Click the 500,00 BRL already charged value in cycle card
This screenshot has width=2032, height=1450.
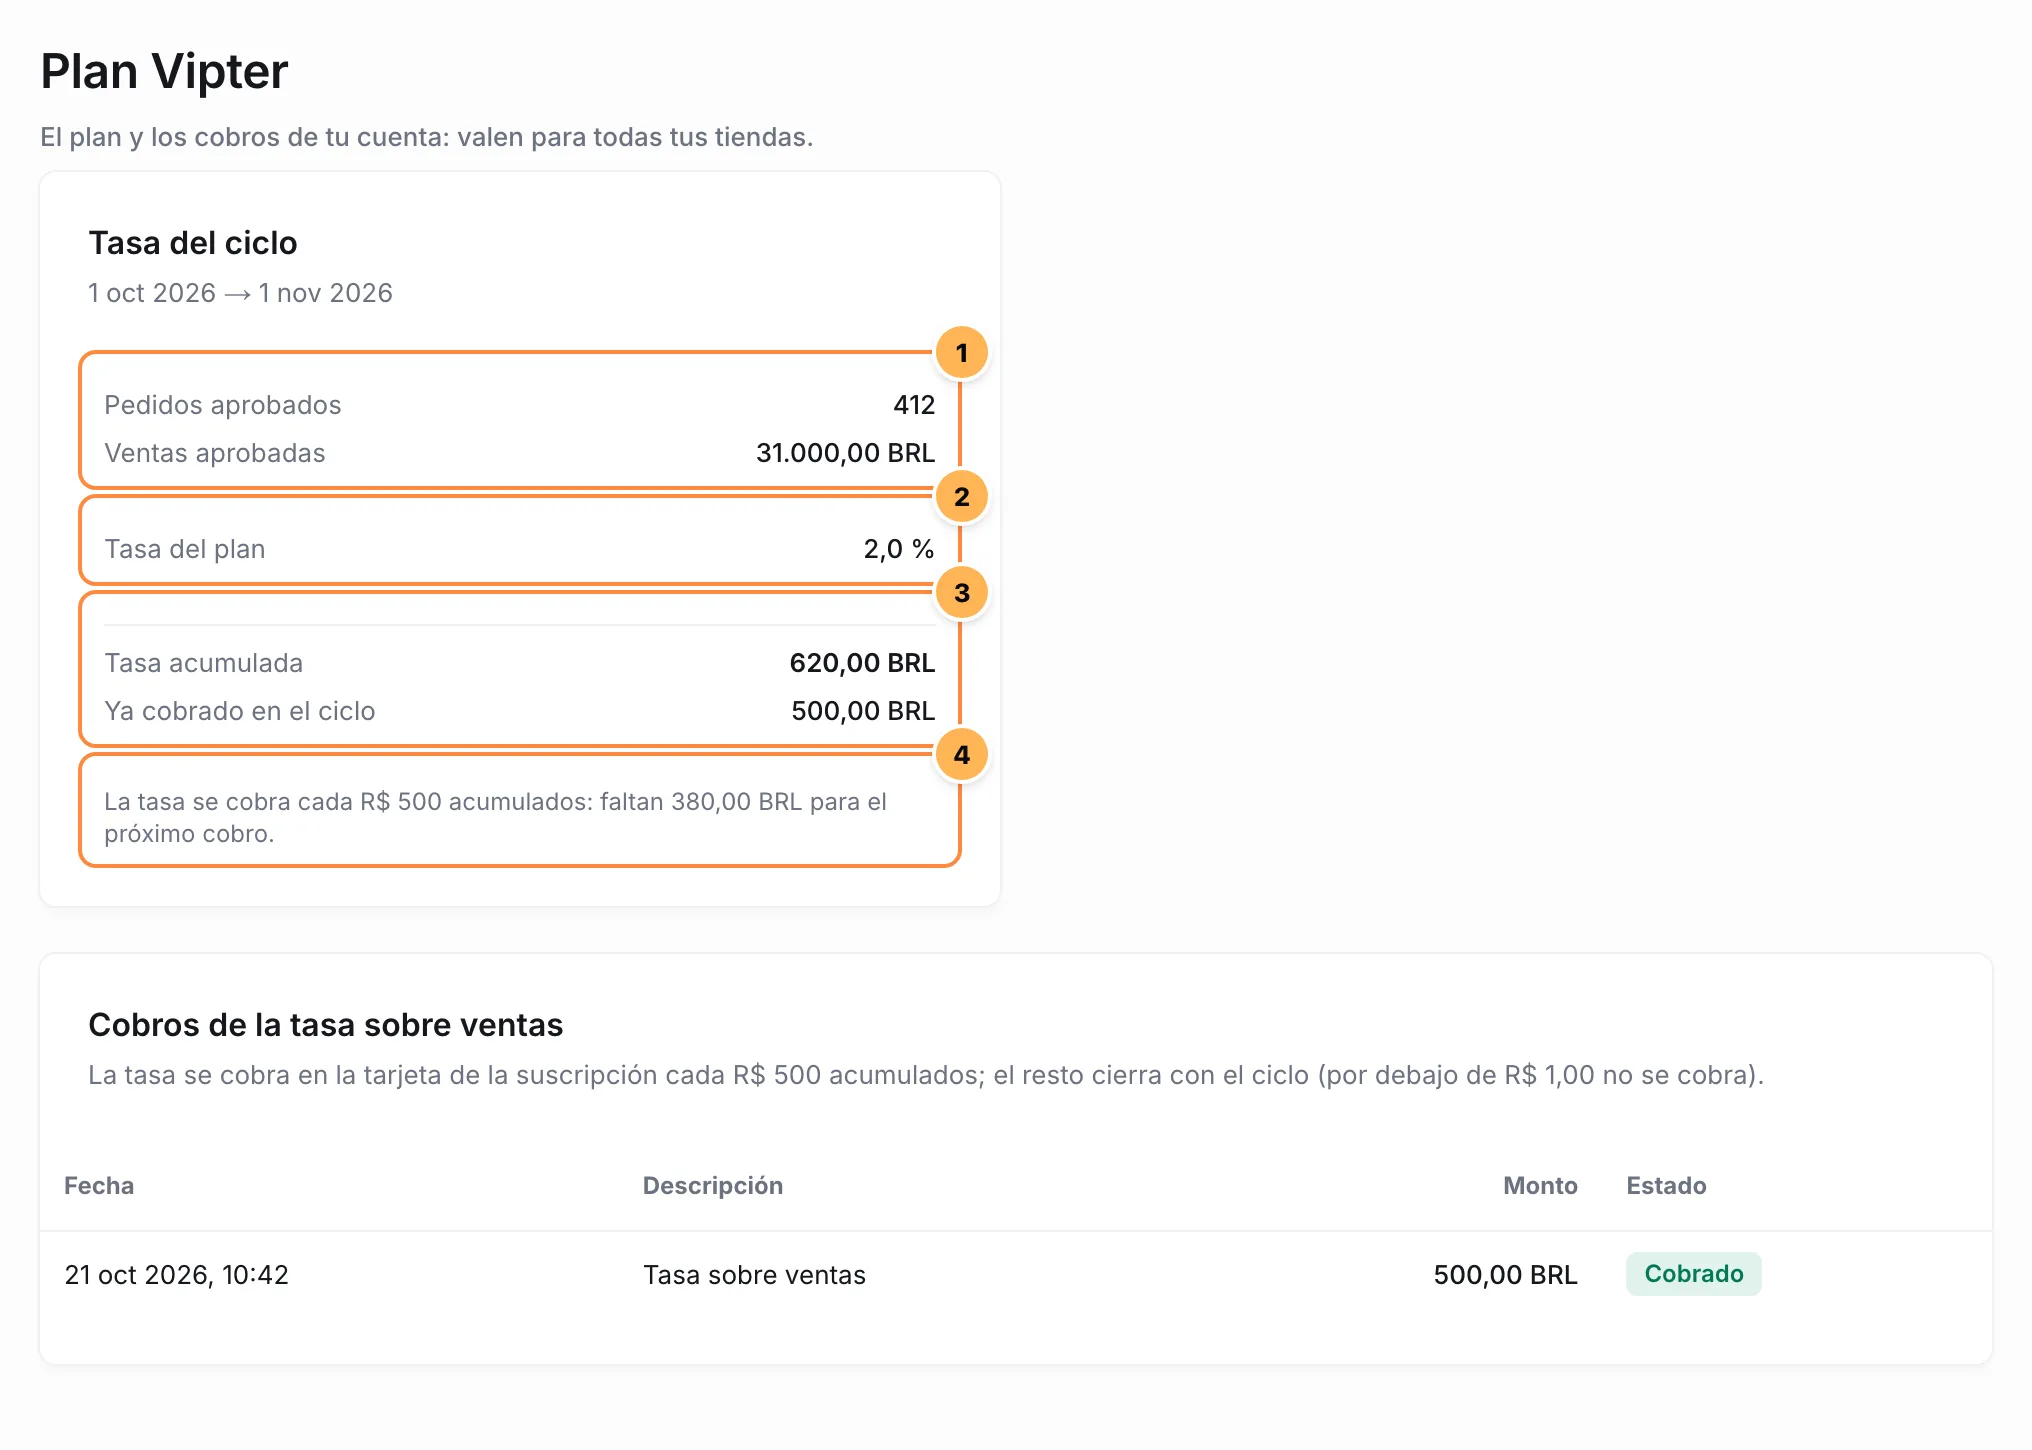(x=864, y=711)
